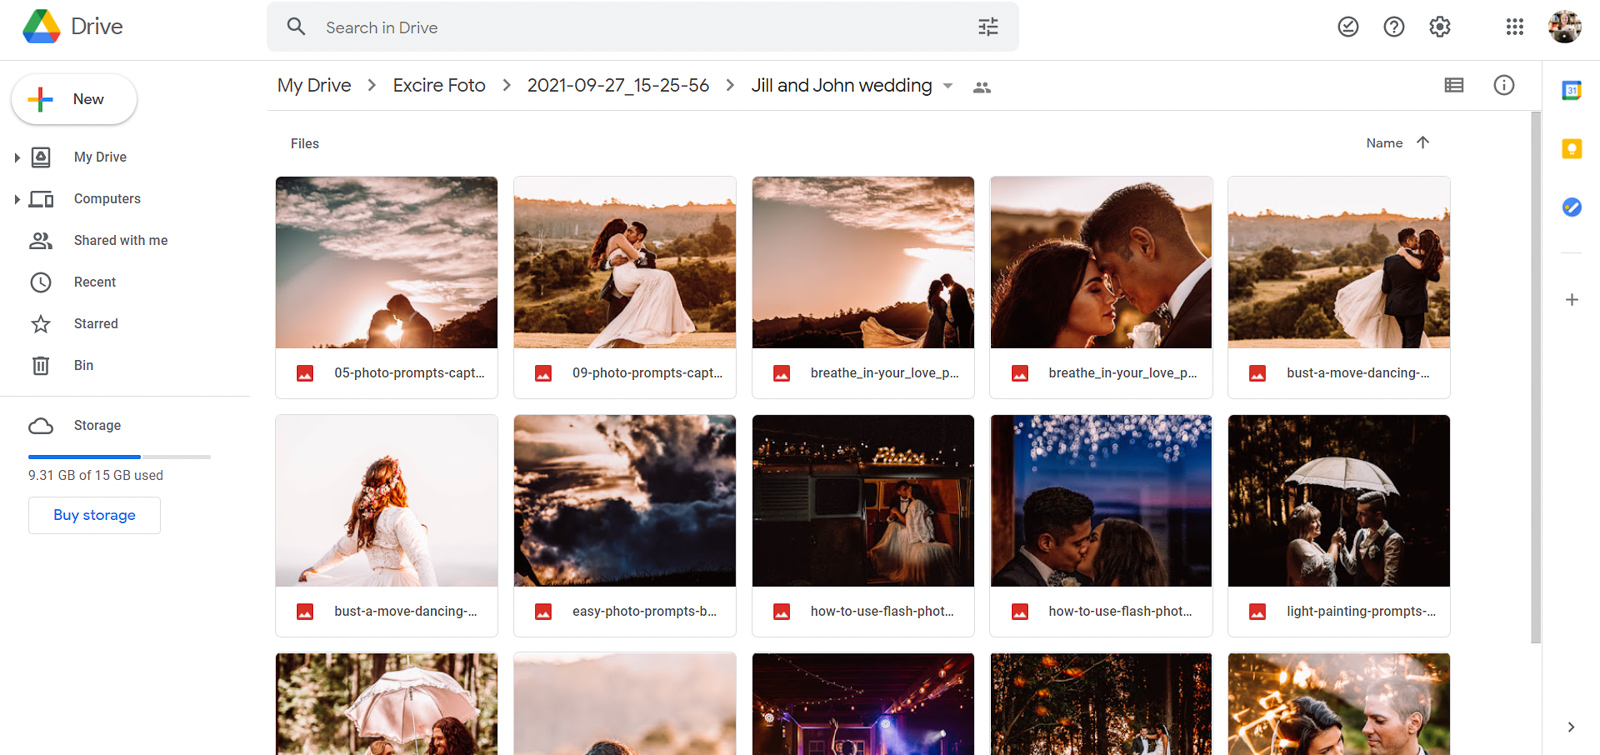Image resolution: width=1600 pixels, height=755 pixels.
Task: Click the Bin trash icon
Action: 41,366
